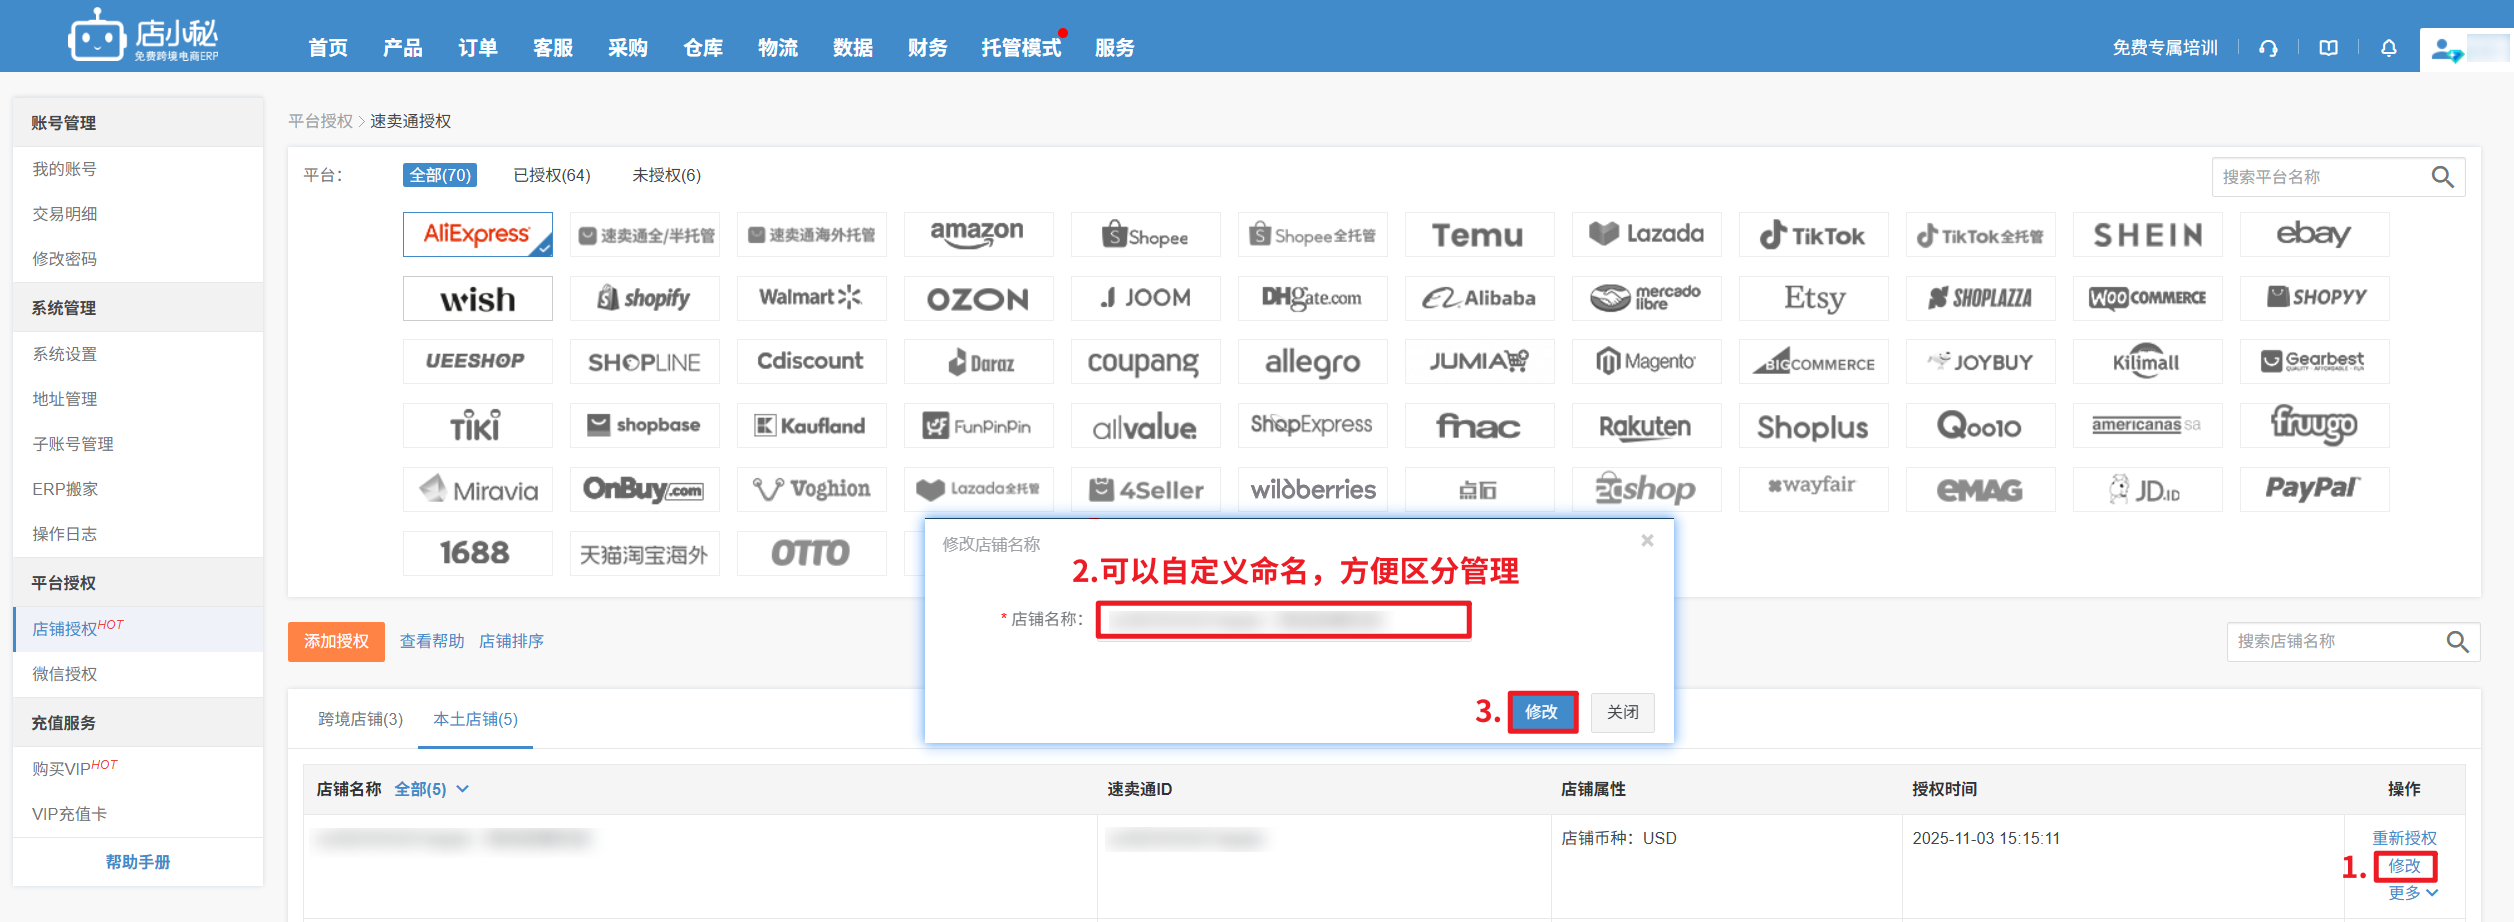Select the Amazon platform logo
This screenshot has width=2514, height=922.
(x=978, y=234)
